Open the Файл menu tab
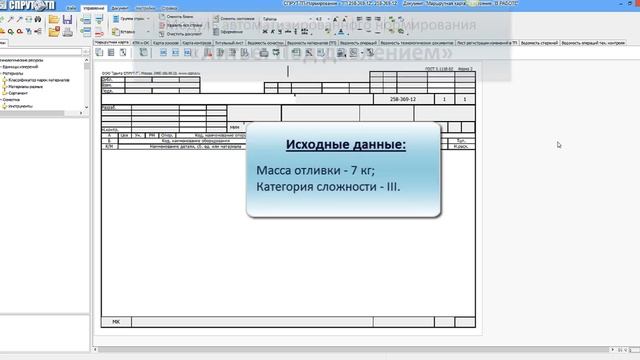 click(x=71, y=8)
